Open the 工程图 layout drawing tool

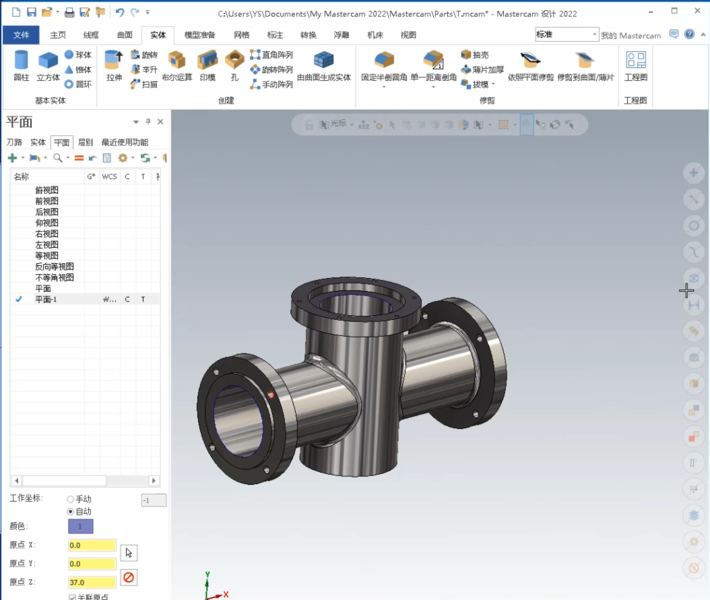pos(636,66)
